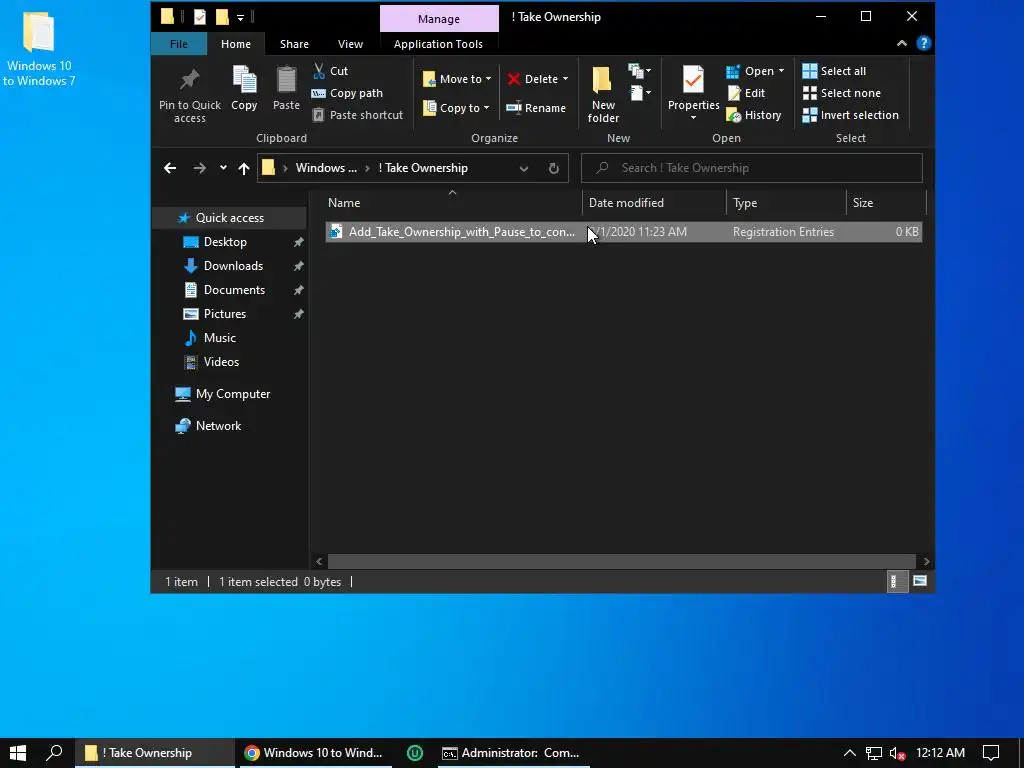This screenshot has width=1024, height=768.
Task: Open Action Center notifications icon
Action: 991,753
